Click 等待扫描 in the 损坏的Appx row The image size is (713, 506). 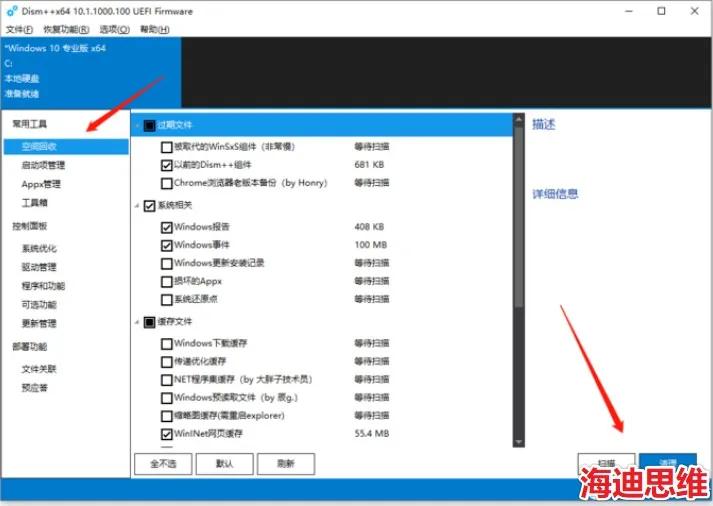pos(372,281)
